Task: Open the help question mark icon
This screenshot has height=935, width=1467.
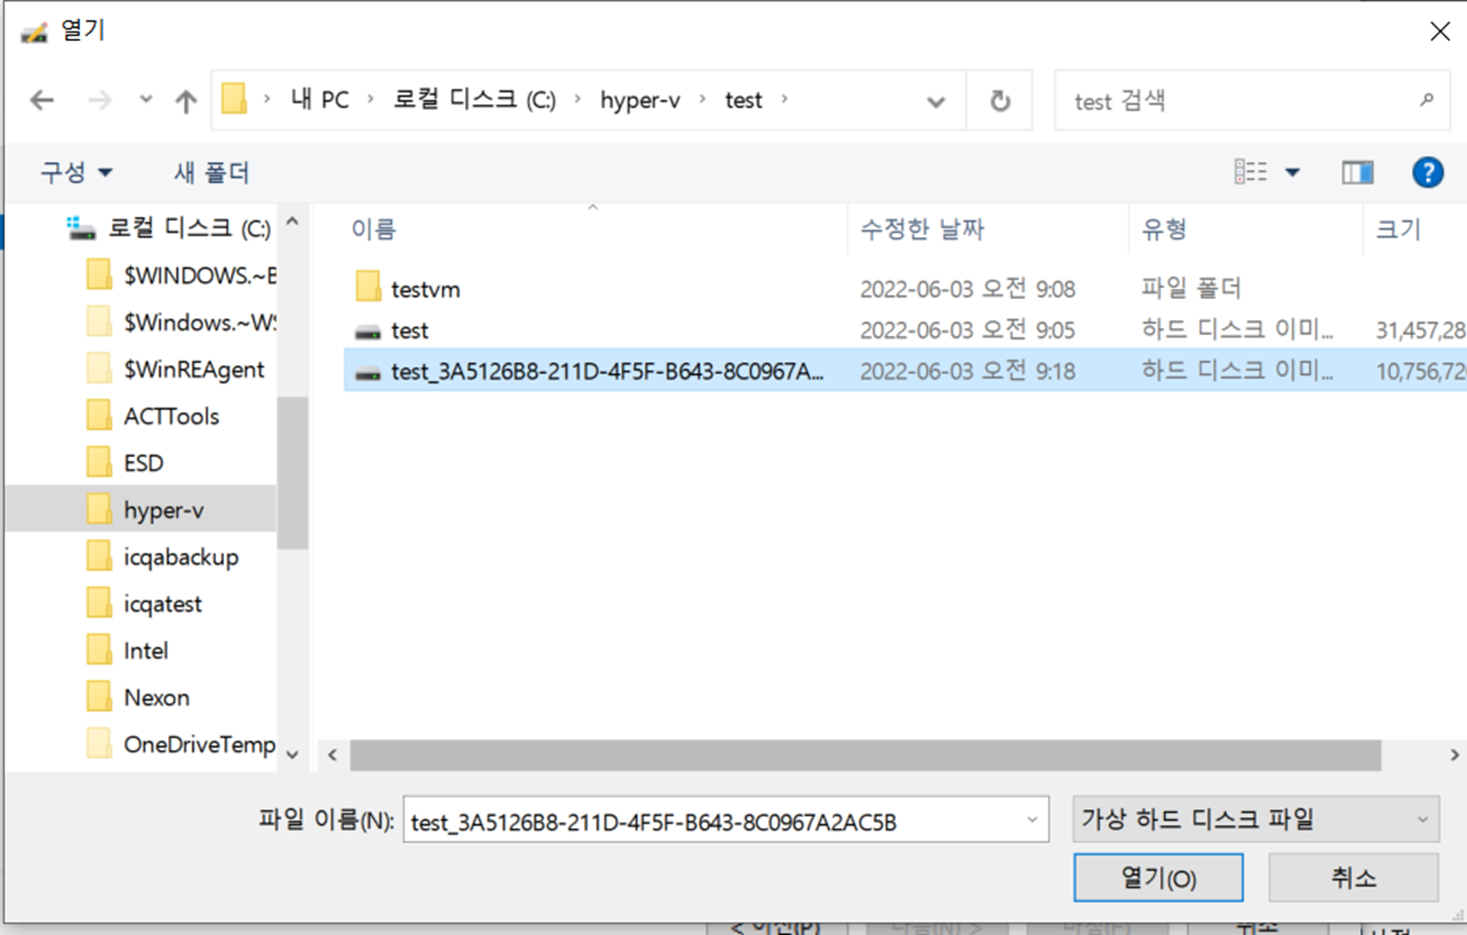Action: [1427, 172]
